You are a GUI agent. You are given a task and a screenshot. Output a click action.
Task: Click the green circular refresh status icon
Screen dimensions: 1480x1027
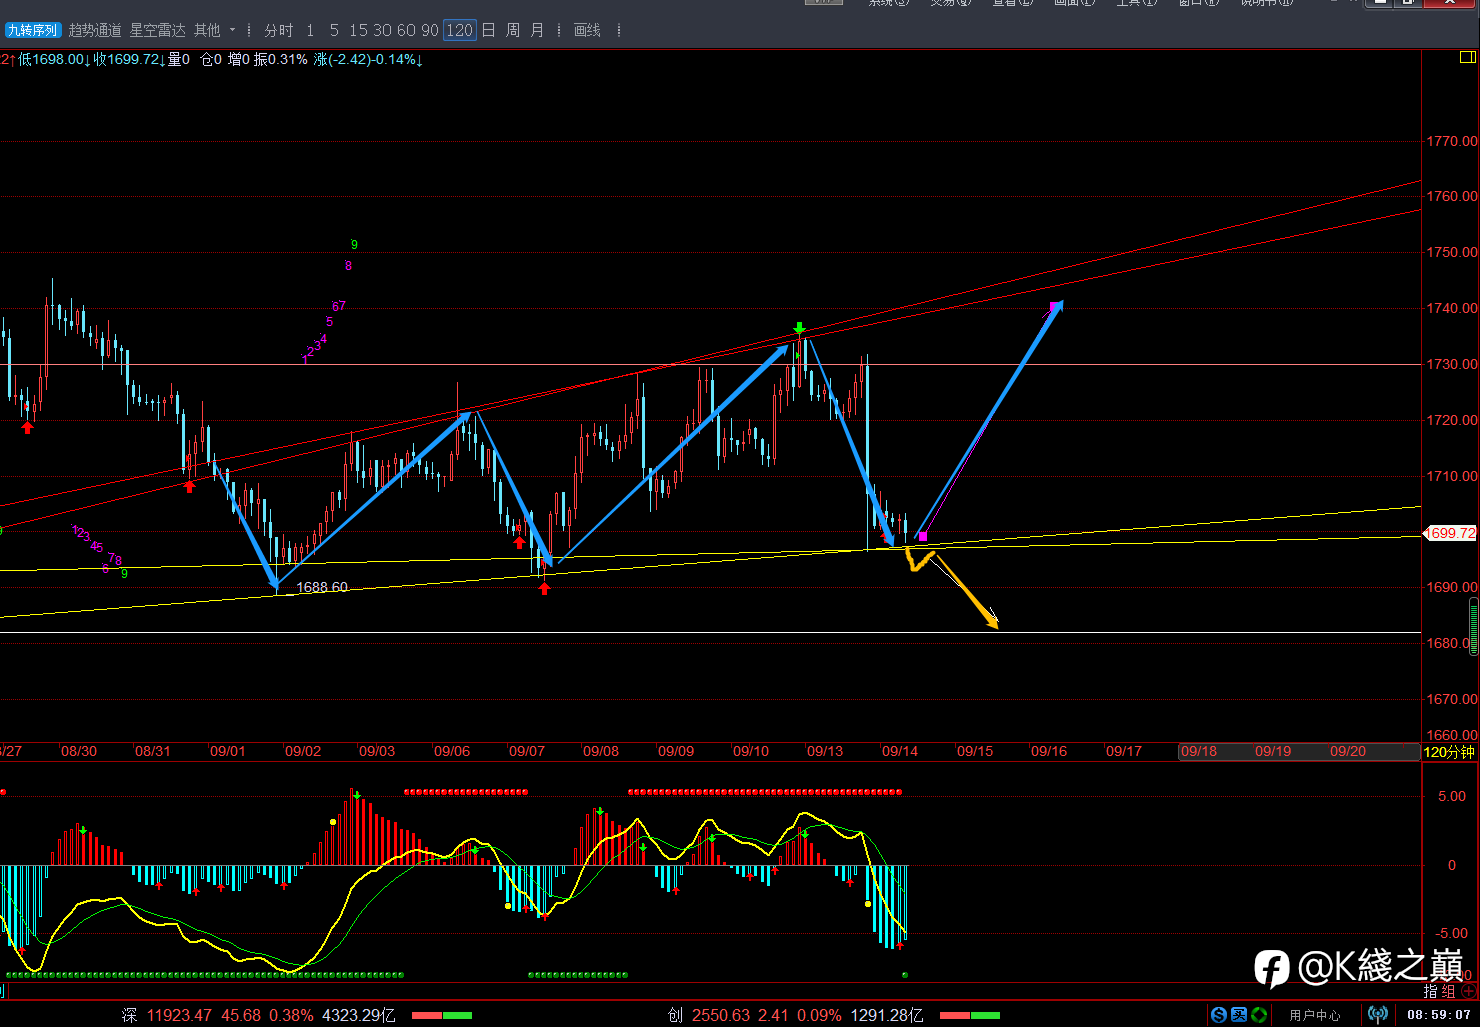point(1259,1015)
